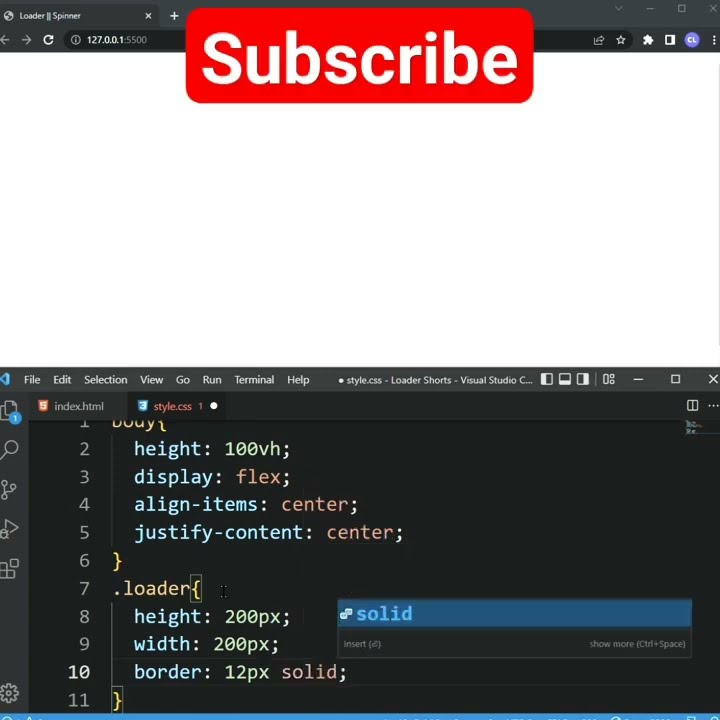Place cursor on display flex value

coord(258,477)
